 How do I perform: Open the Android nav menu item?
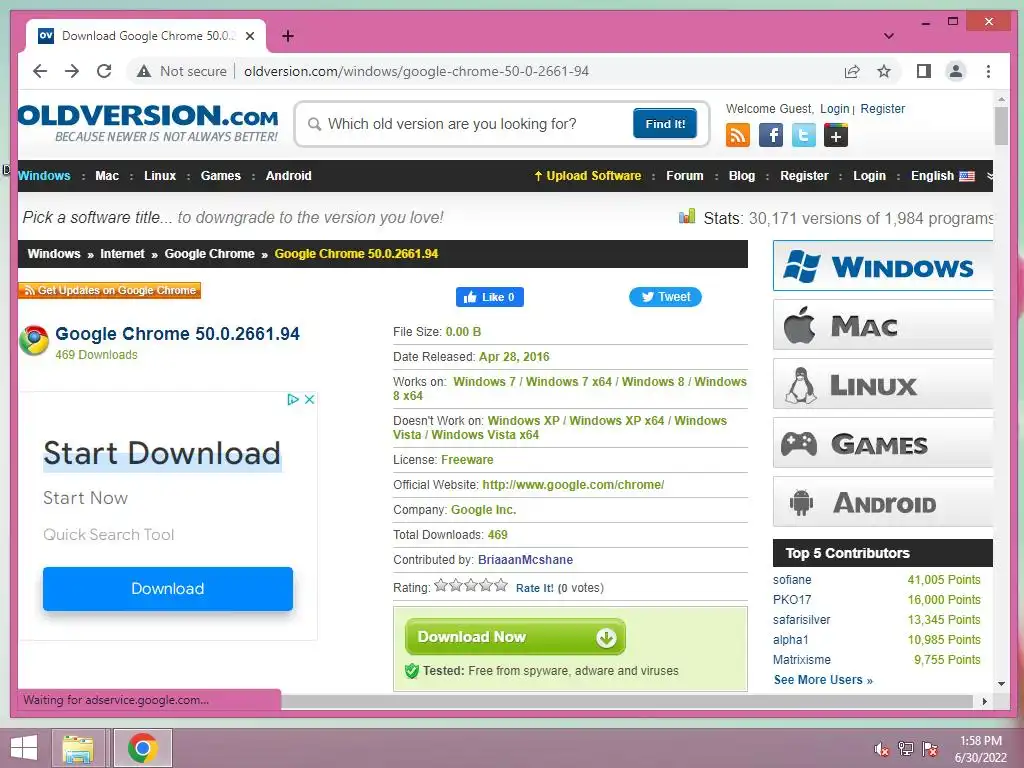(289, 176)
